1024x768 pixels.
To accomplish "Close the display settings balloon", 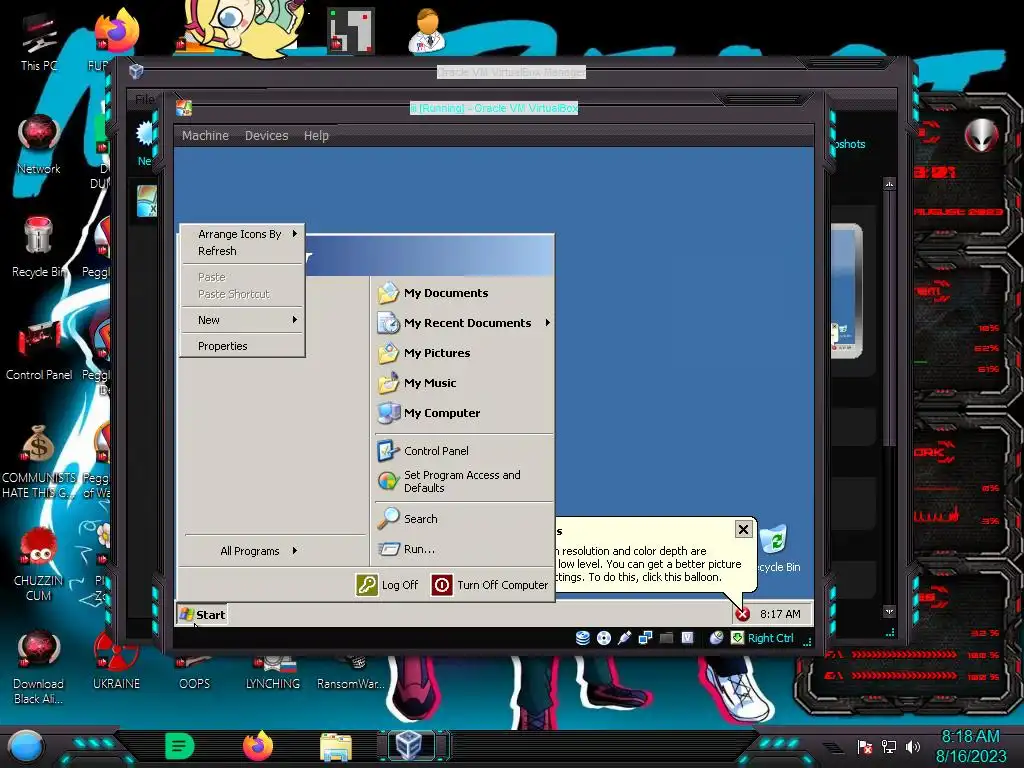I will 743,529.
